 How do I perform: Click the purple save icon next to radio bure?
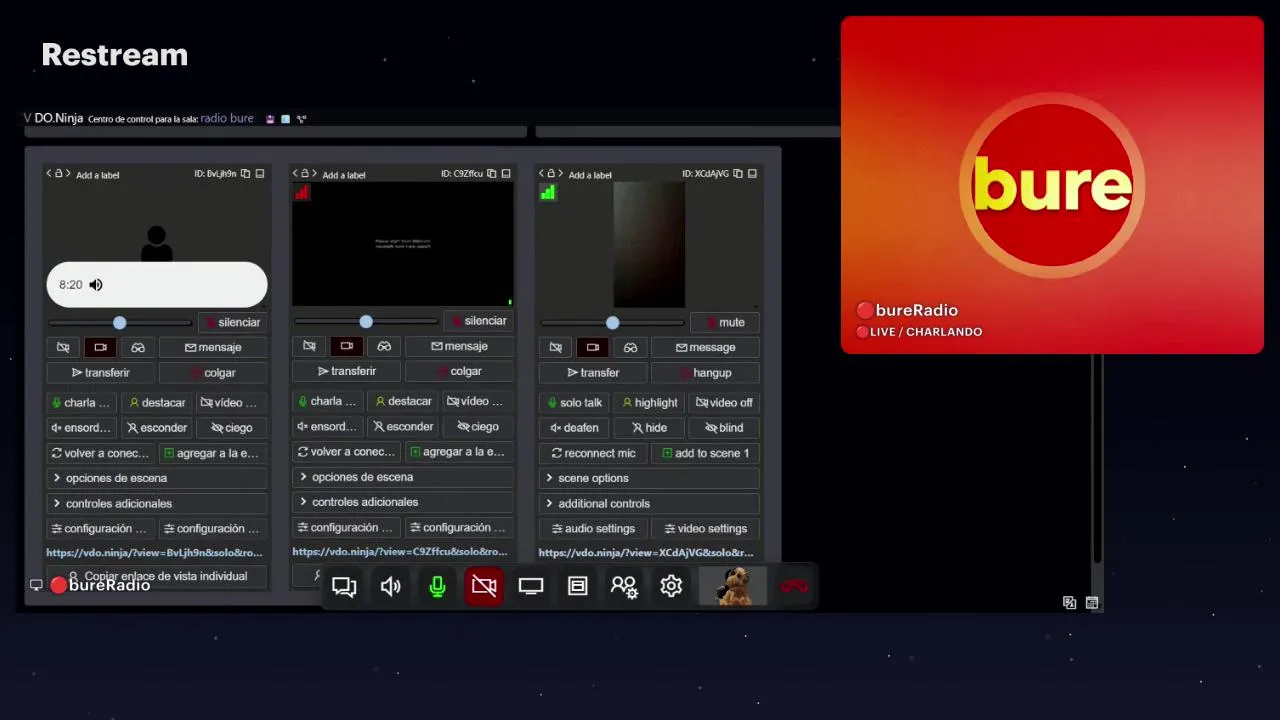(270, 119)
